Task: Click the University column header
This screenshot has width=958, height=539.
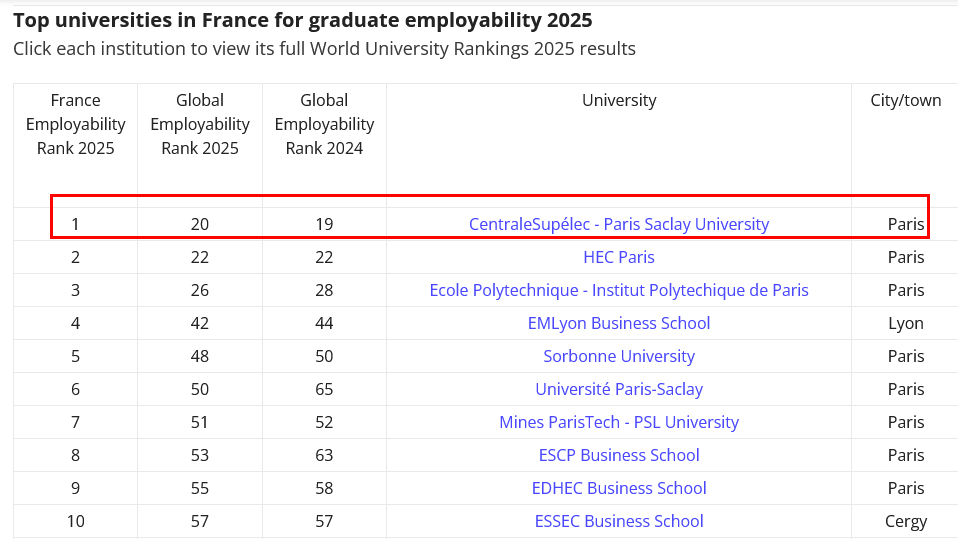Action: point(619,100)
